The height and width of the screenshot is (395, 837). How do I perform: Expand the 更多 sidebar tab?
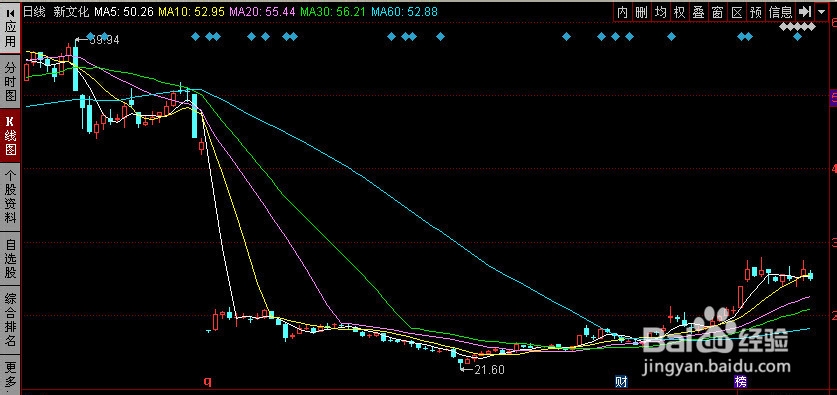[10, 374]
